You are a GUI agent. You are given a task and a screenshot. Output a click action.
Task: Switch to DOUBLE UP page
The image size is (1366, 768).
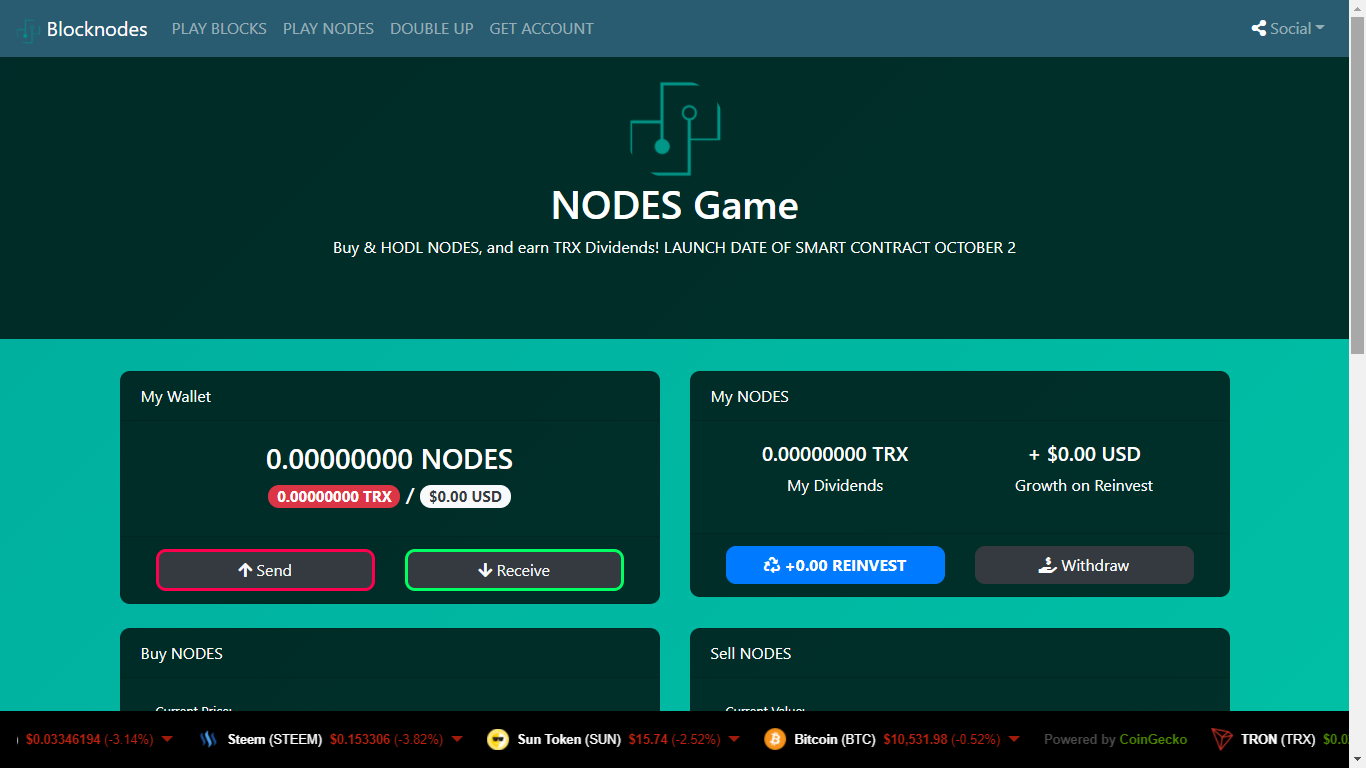431,28
